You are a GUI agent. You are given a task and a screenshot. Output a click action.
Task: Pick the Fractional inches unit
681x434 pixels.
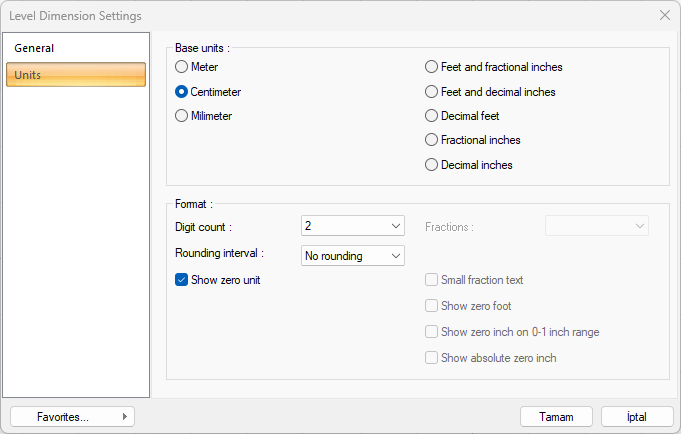(432, 141)
